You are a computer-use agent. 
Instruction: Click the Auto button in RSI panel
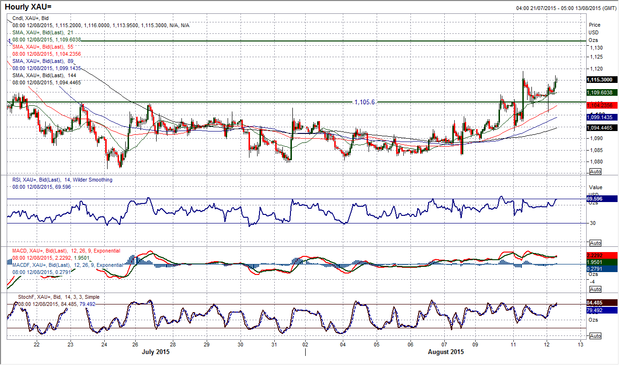pos(595,243)
